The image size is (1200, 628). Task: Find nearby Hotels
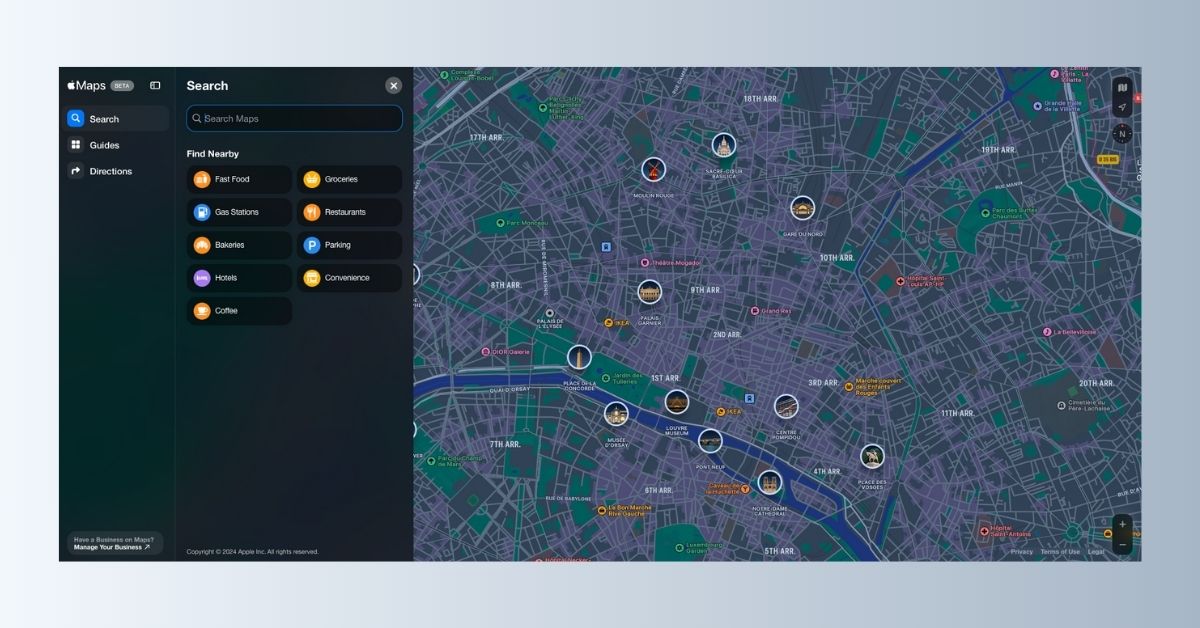click(239, 278)
